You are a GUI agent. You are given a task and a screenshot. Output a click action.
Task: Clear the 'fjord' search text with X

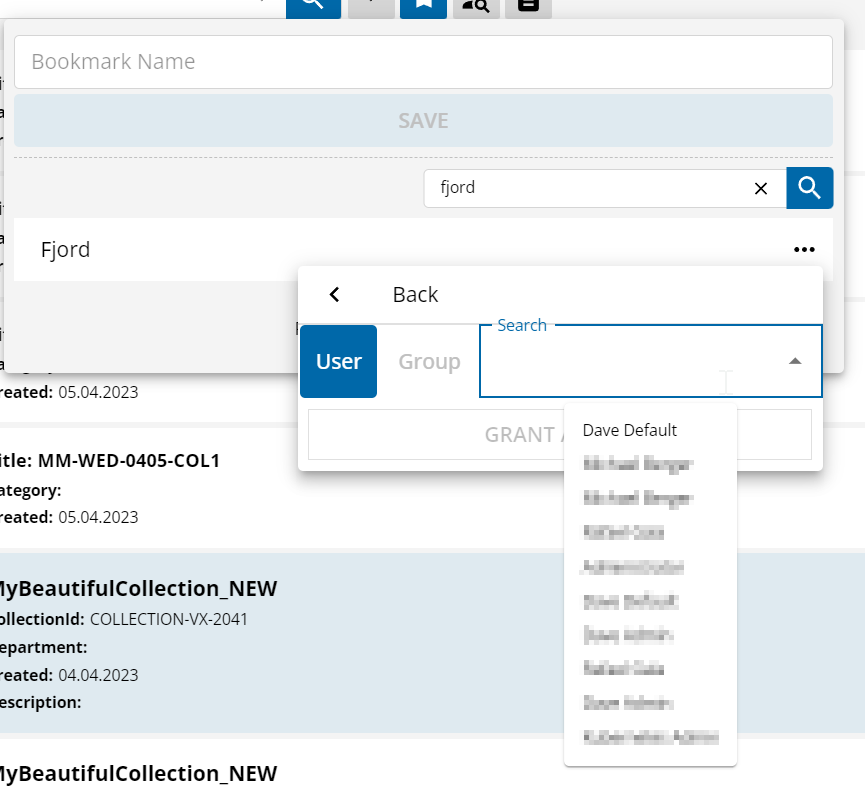pyautogui.click(x=760, y=188)
